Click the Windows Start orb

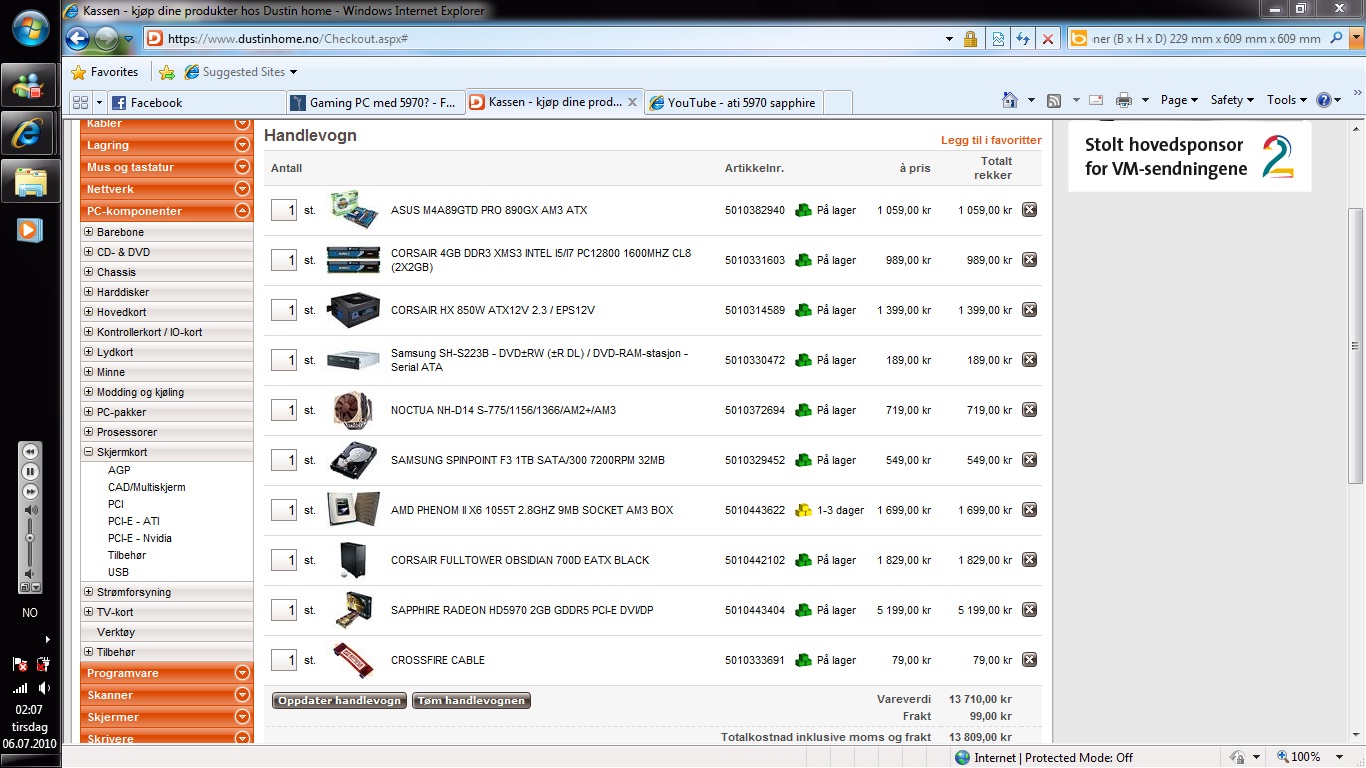[30, 29]
